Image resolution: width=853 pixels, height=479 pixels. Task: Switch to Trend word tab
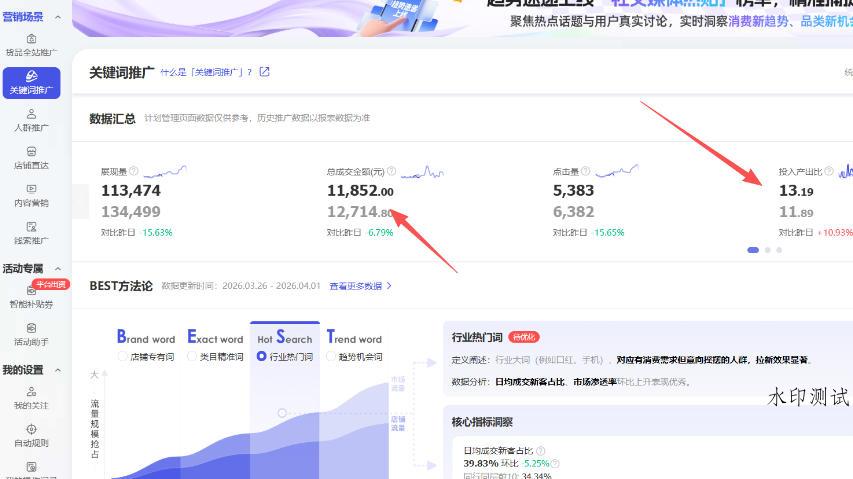(x=354, y=337)
